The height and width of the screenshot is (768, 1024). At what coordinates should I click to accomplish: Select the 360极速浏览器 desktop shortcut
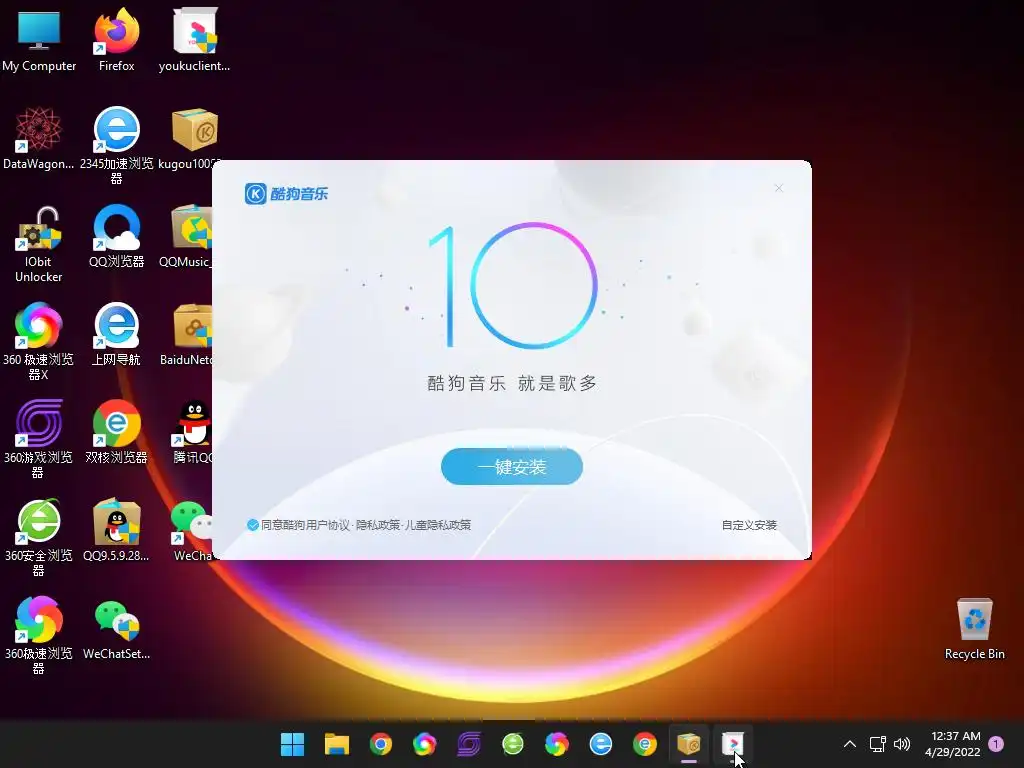(x=39, y=635)
